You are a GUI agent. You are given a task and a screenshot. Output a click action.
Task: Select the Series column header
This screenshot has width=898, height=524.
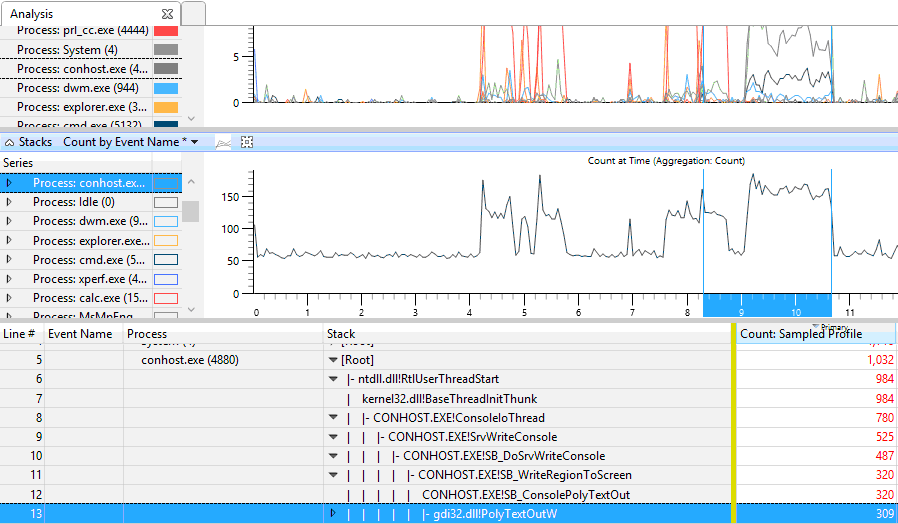point(18,163)
